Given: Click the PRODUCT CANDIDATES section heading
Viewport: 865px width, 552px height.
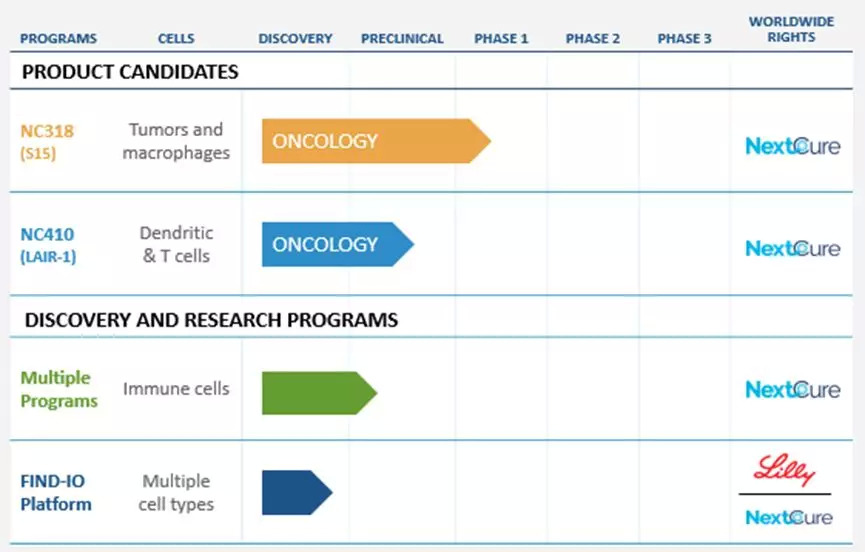Looking at the screenshot, I should 130,73.
